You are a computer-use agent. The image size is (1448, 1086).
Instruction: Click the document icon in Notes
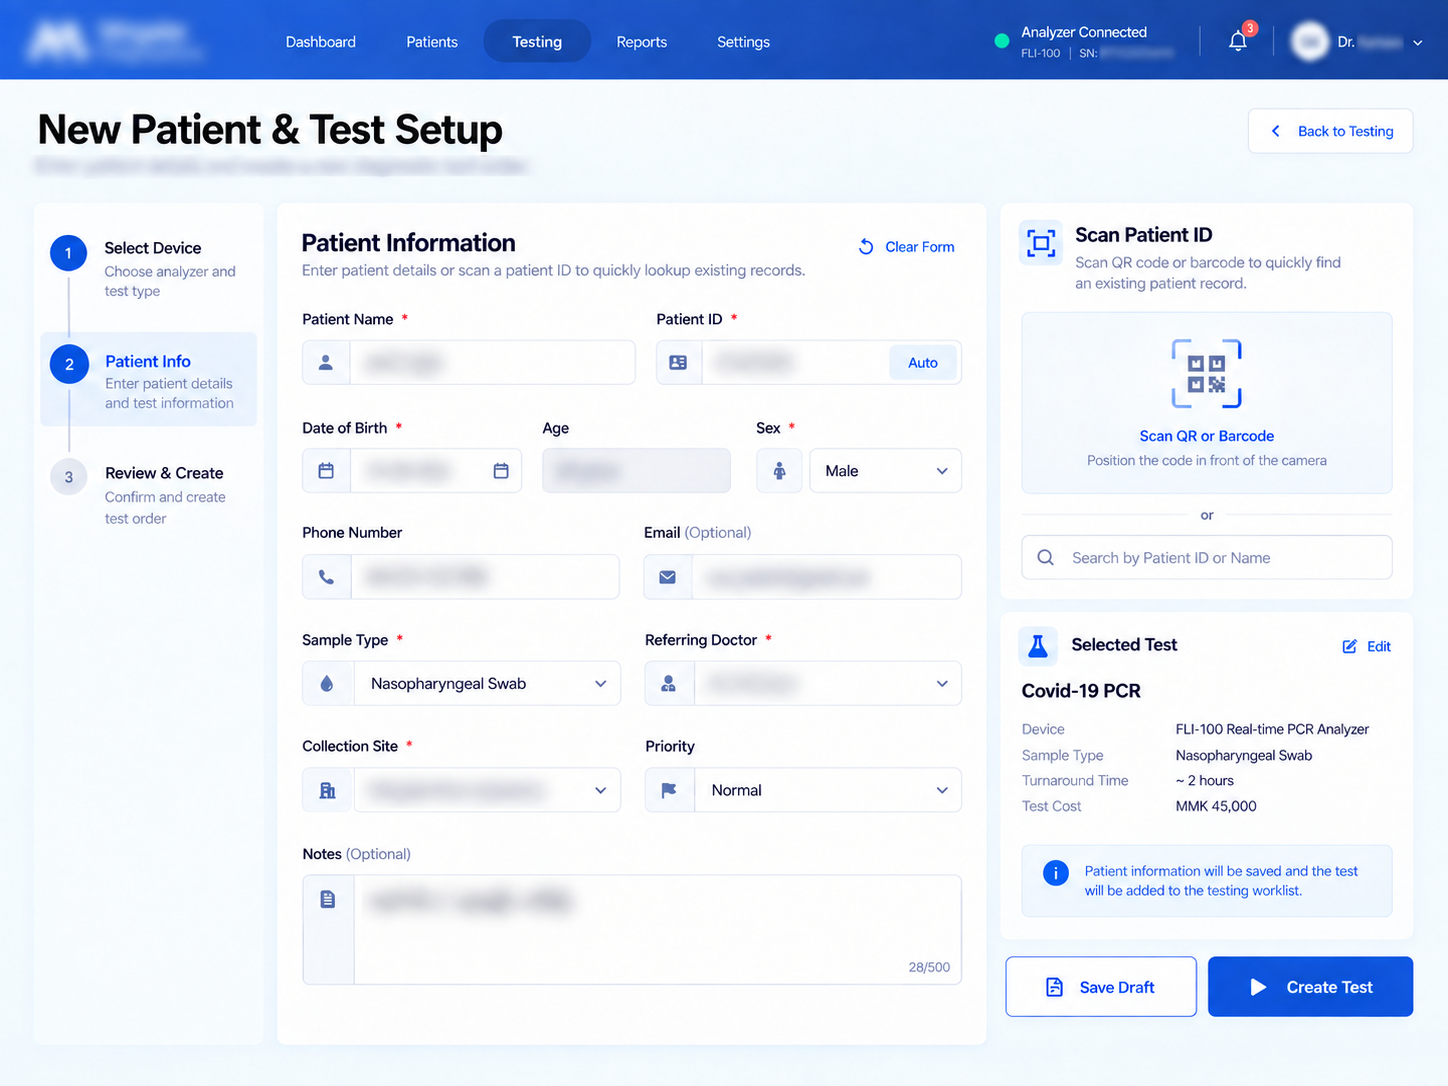[327, 900]
